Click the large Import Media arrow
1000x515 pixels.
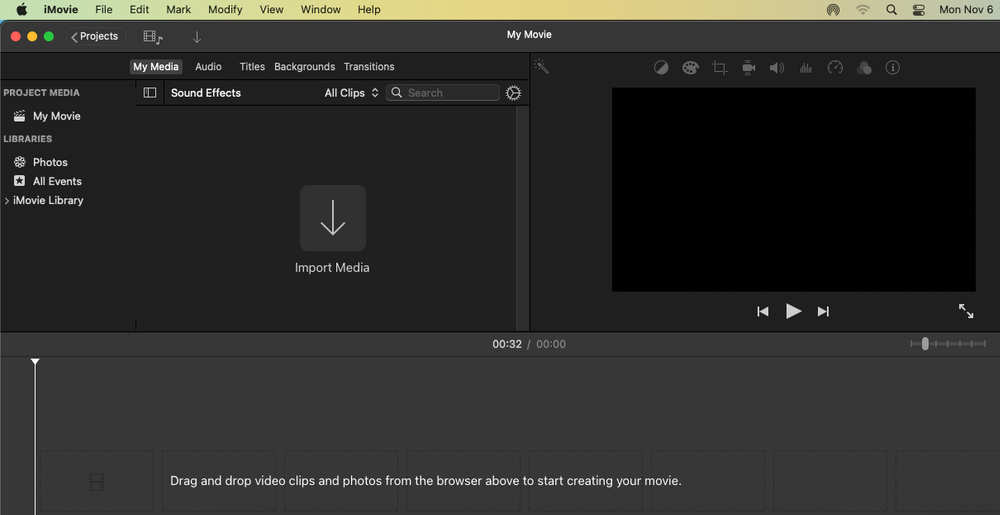(333, 218)
